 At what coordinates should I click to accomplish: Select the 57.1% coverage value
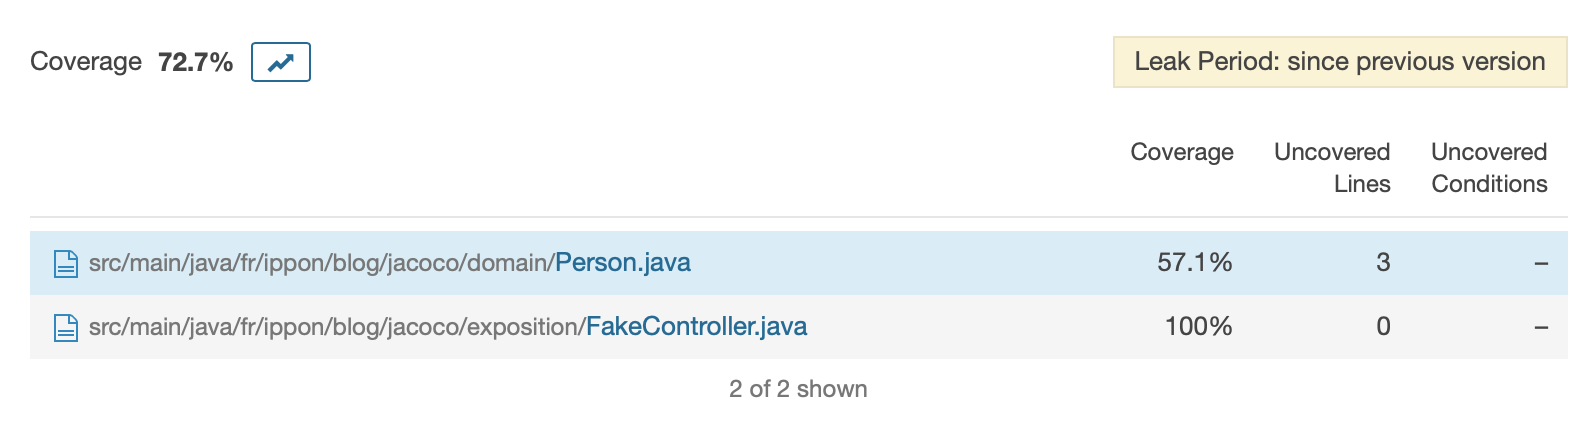coord(1194,263)
